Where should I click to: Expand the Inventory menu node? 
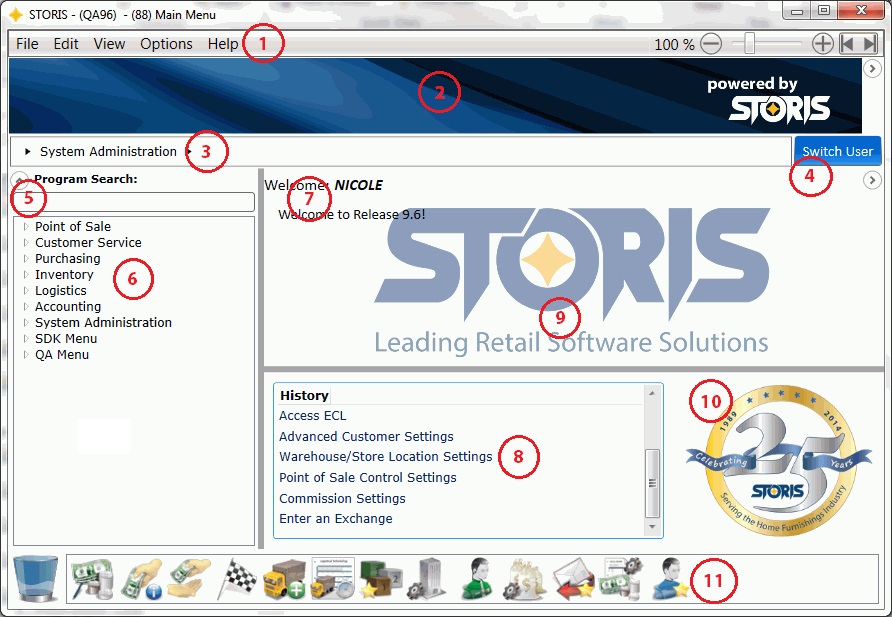[x=27, y=275]
